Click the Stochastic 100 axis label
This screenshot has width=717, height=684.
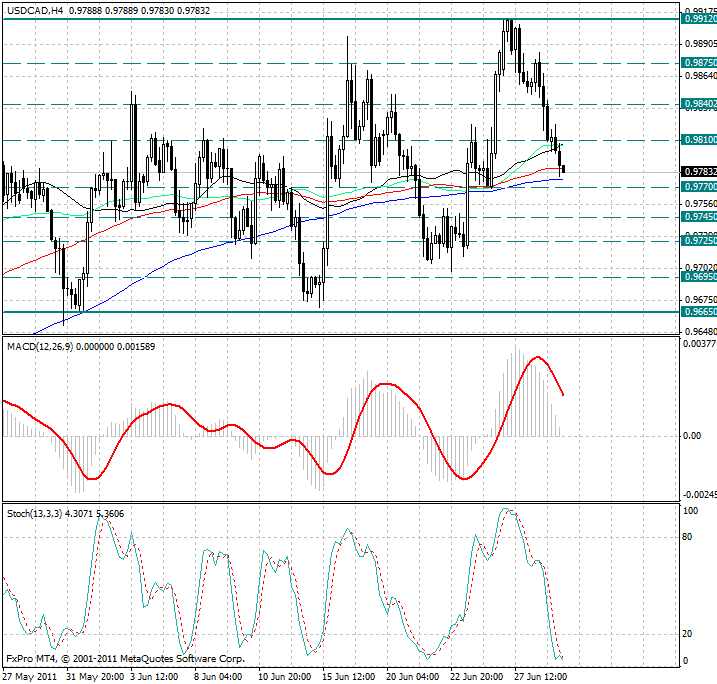pyautogui.click(x=690, y=511)
